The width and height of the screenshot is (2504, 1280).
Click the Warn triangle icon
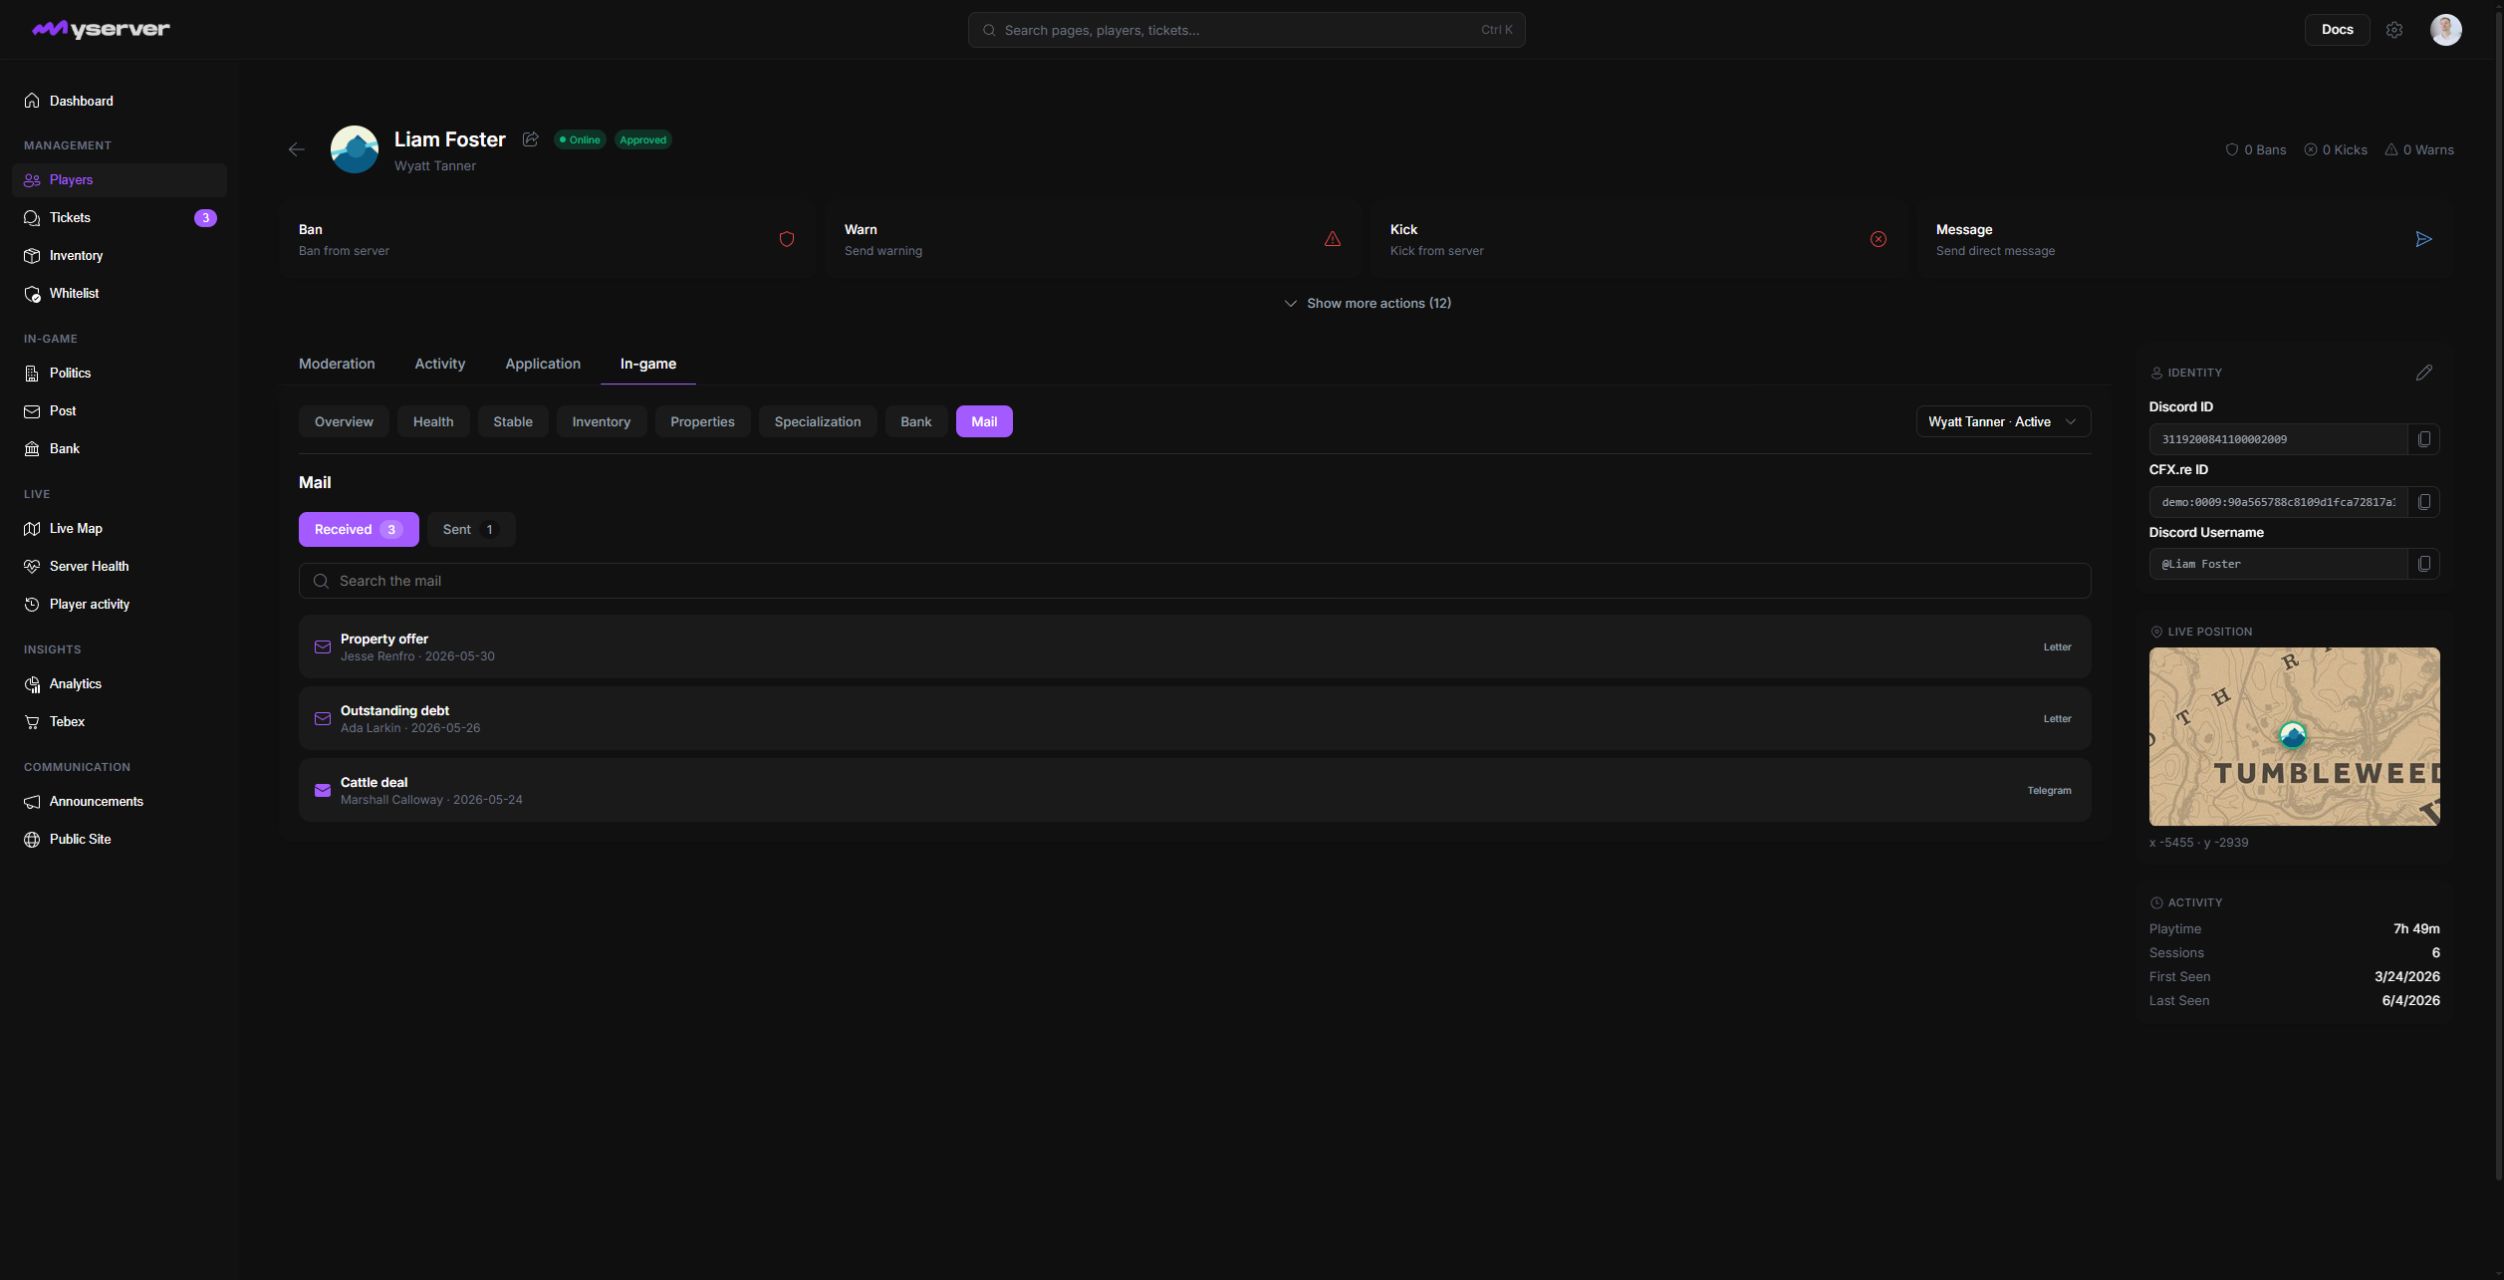[x=1332, y=239]
